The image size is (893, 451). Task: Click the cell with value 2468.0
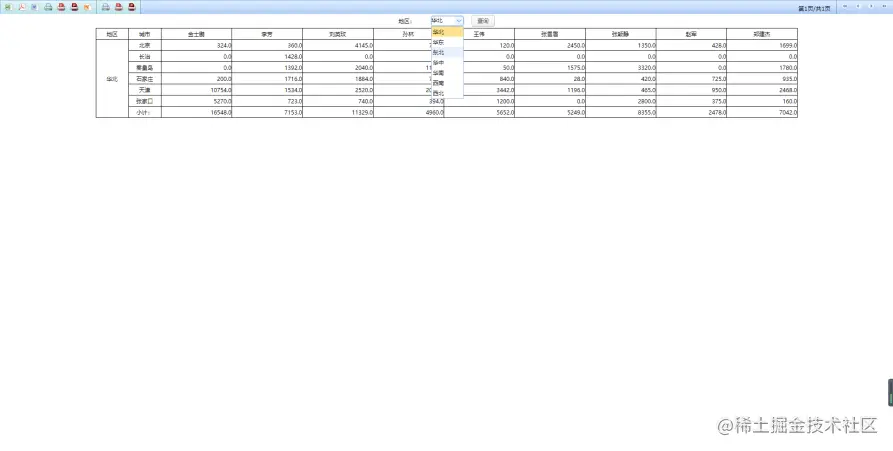click(762, 90)
